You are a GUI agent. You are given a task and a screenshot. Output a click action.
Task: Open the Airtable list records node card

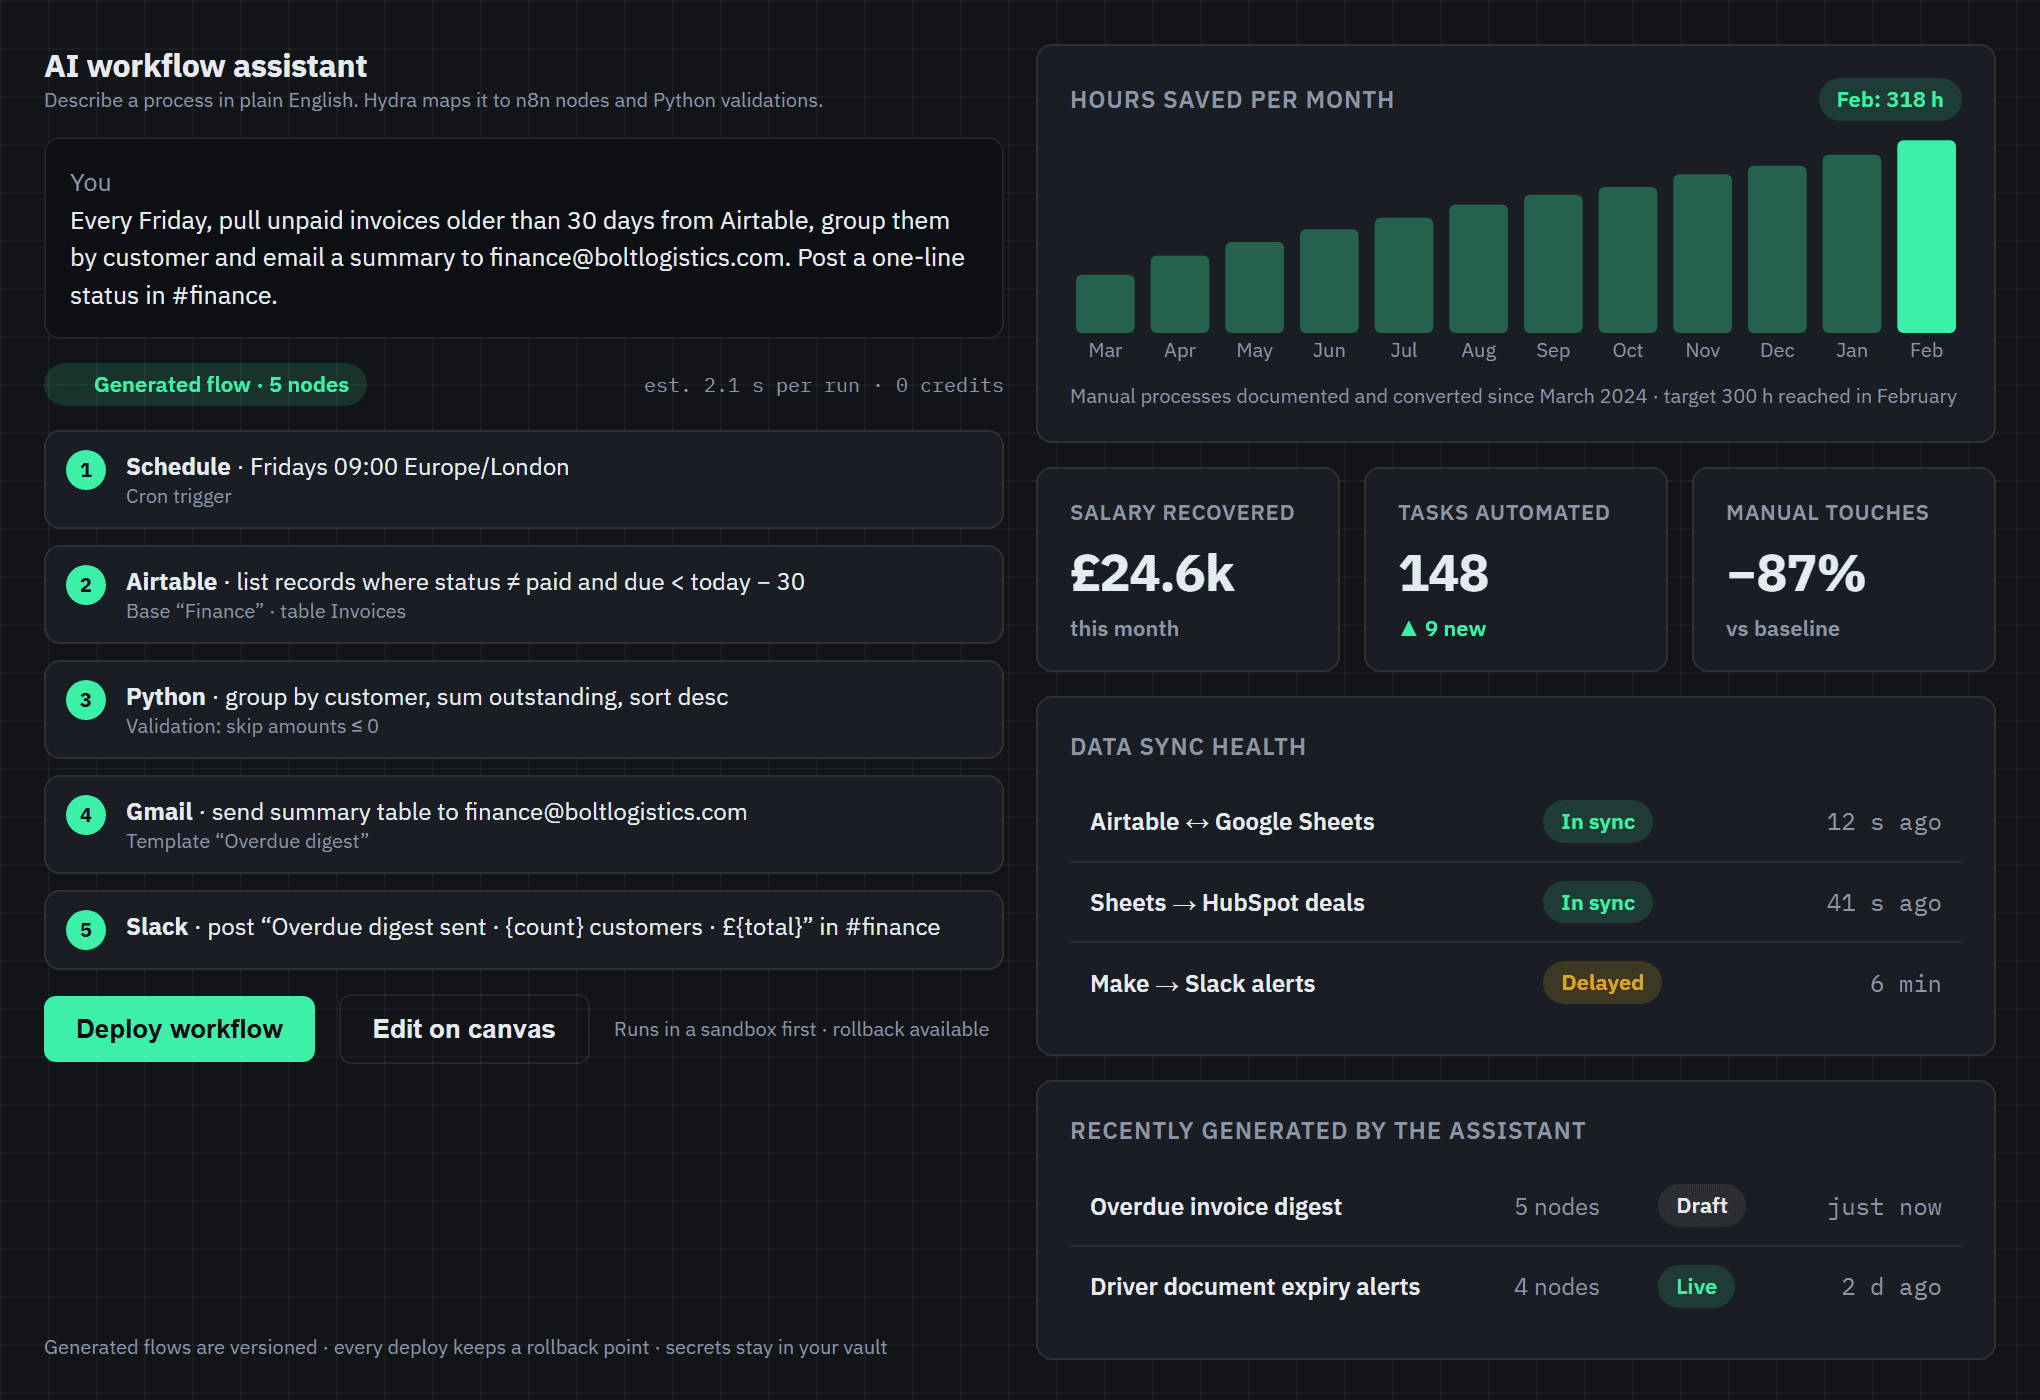tap(523, 595)
